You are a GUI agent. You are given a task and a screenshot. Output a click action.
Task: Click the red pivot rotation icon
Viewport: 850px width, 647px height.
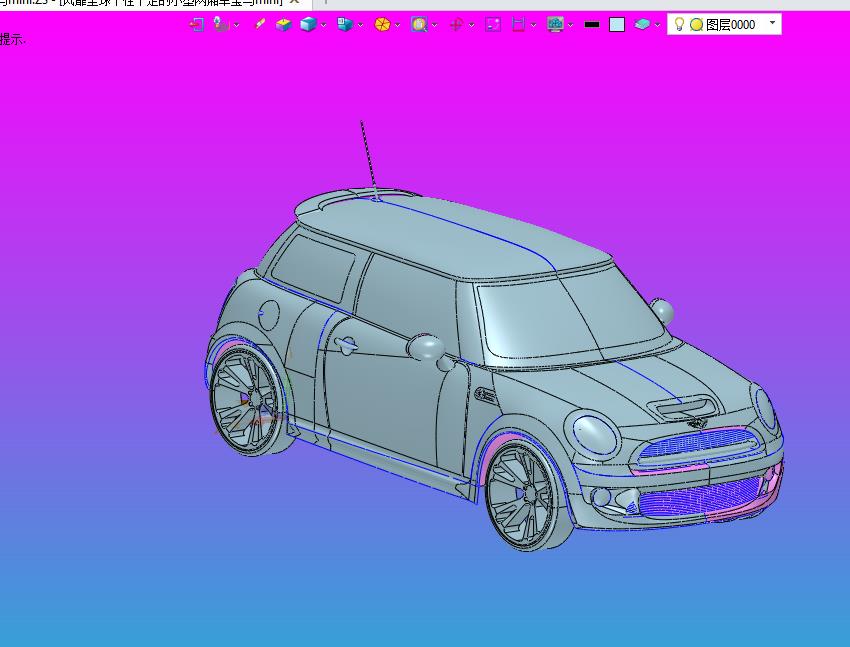[x=456, y=24]
